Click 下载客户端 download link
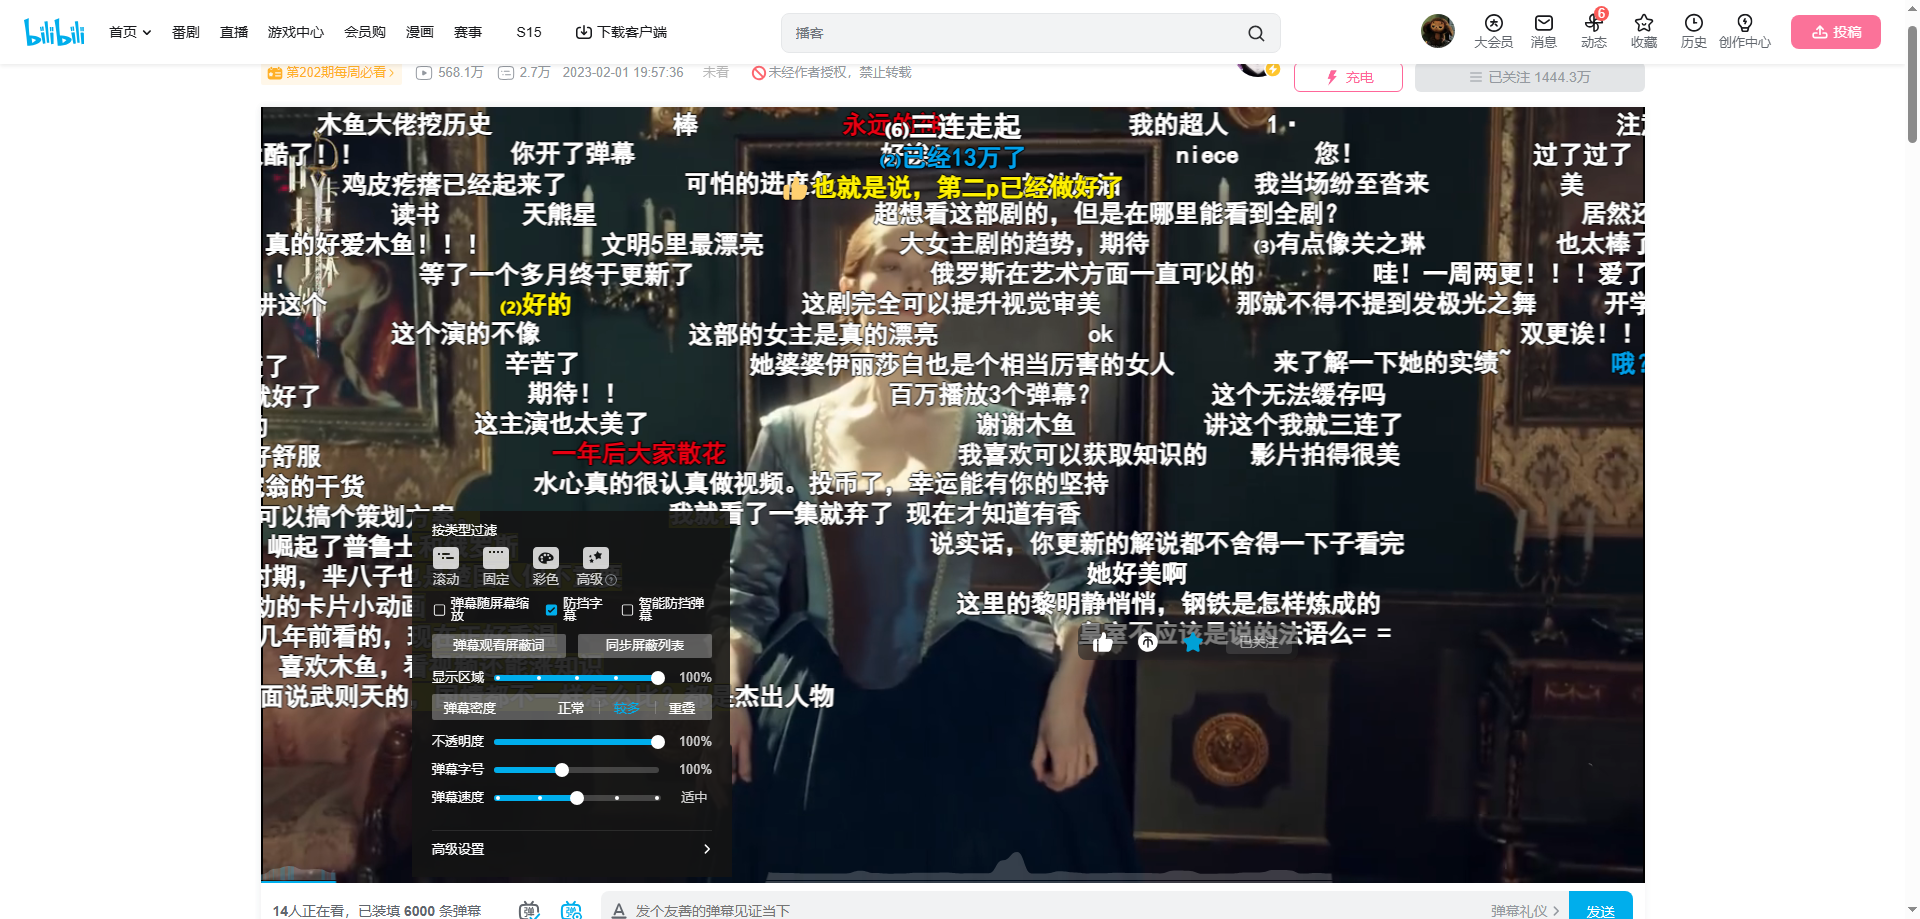 (621, 32)
